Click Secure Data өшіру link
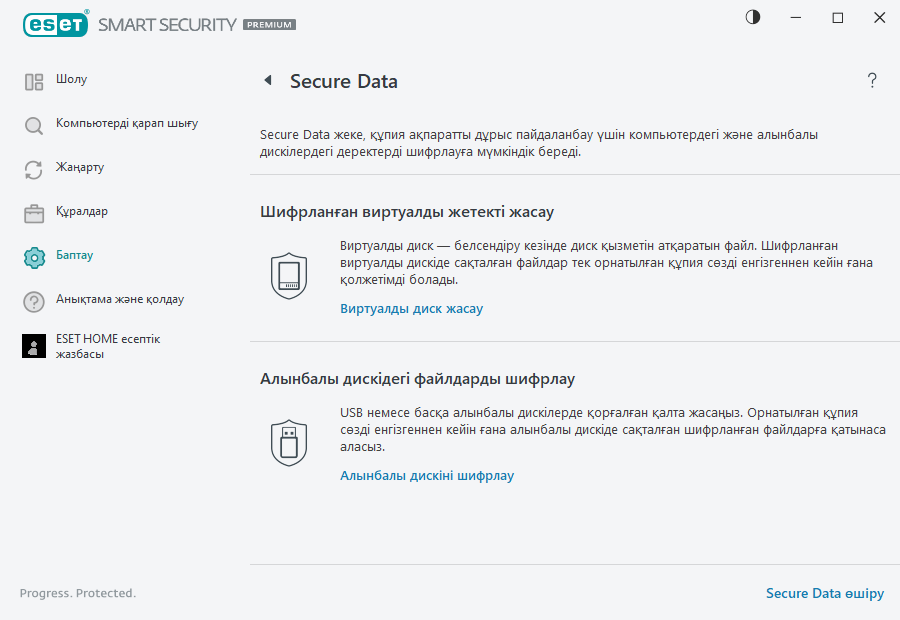Viewport: 900px width, 620px height. [825, 593]
